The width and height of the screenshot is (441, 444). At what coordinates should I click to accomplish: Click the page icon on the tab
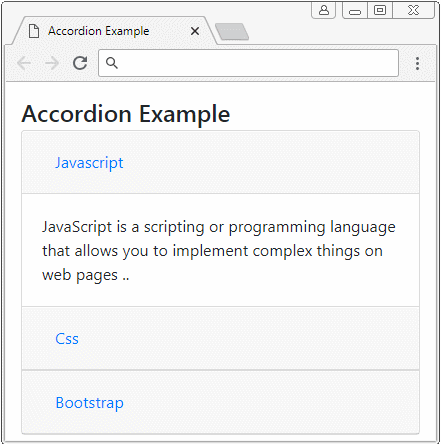point(34,31)
